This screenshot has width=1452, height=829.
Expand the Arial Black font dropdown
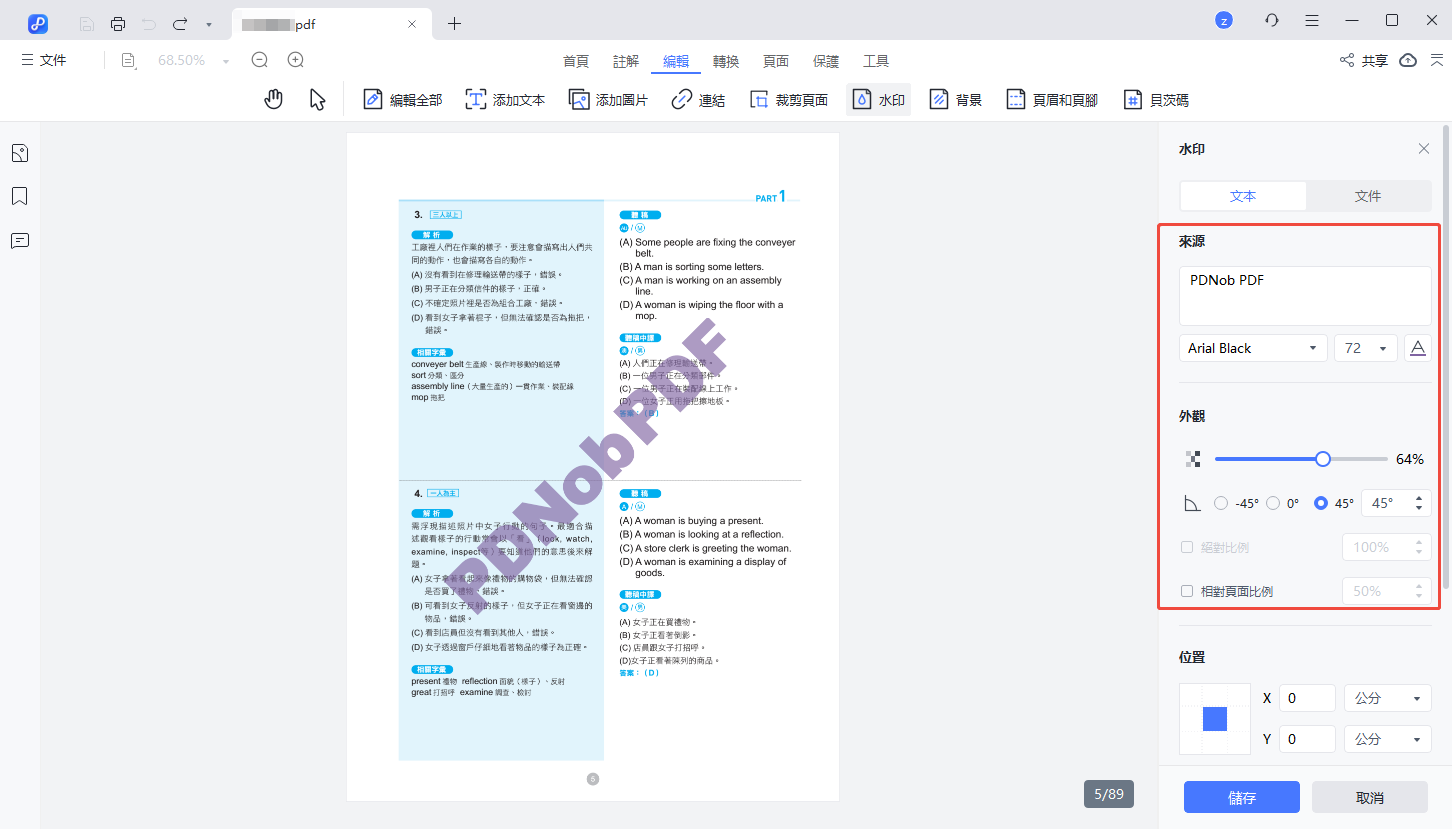tap(1253, 348)
